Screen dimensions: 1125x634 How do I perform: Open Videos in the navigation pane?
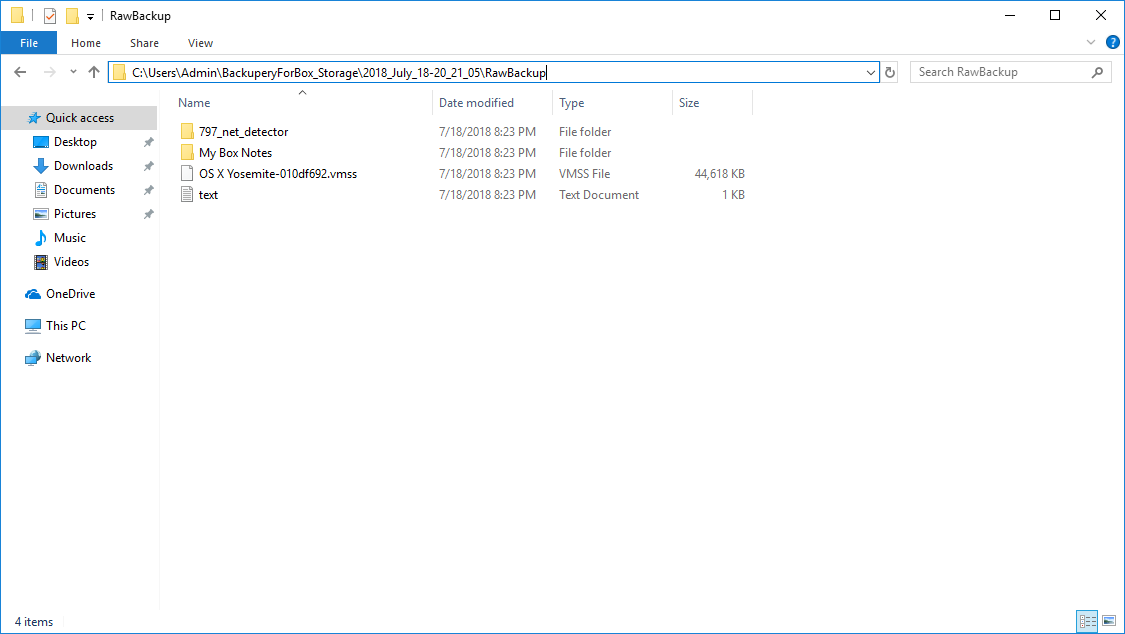pos(71,262)
